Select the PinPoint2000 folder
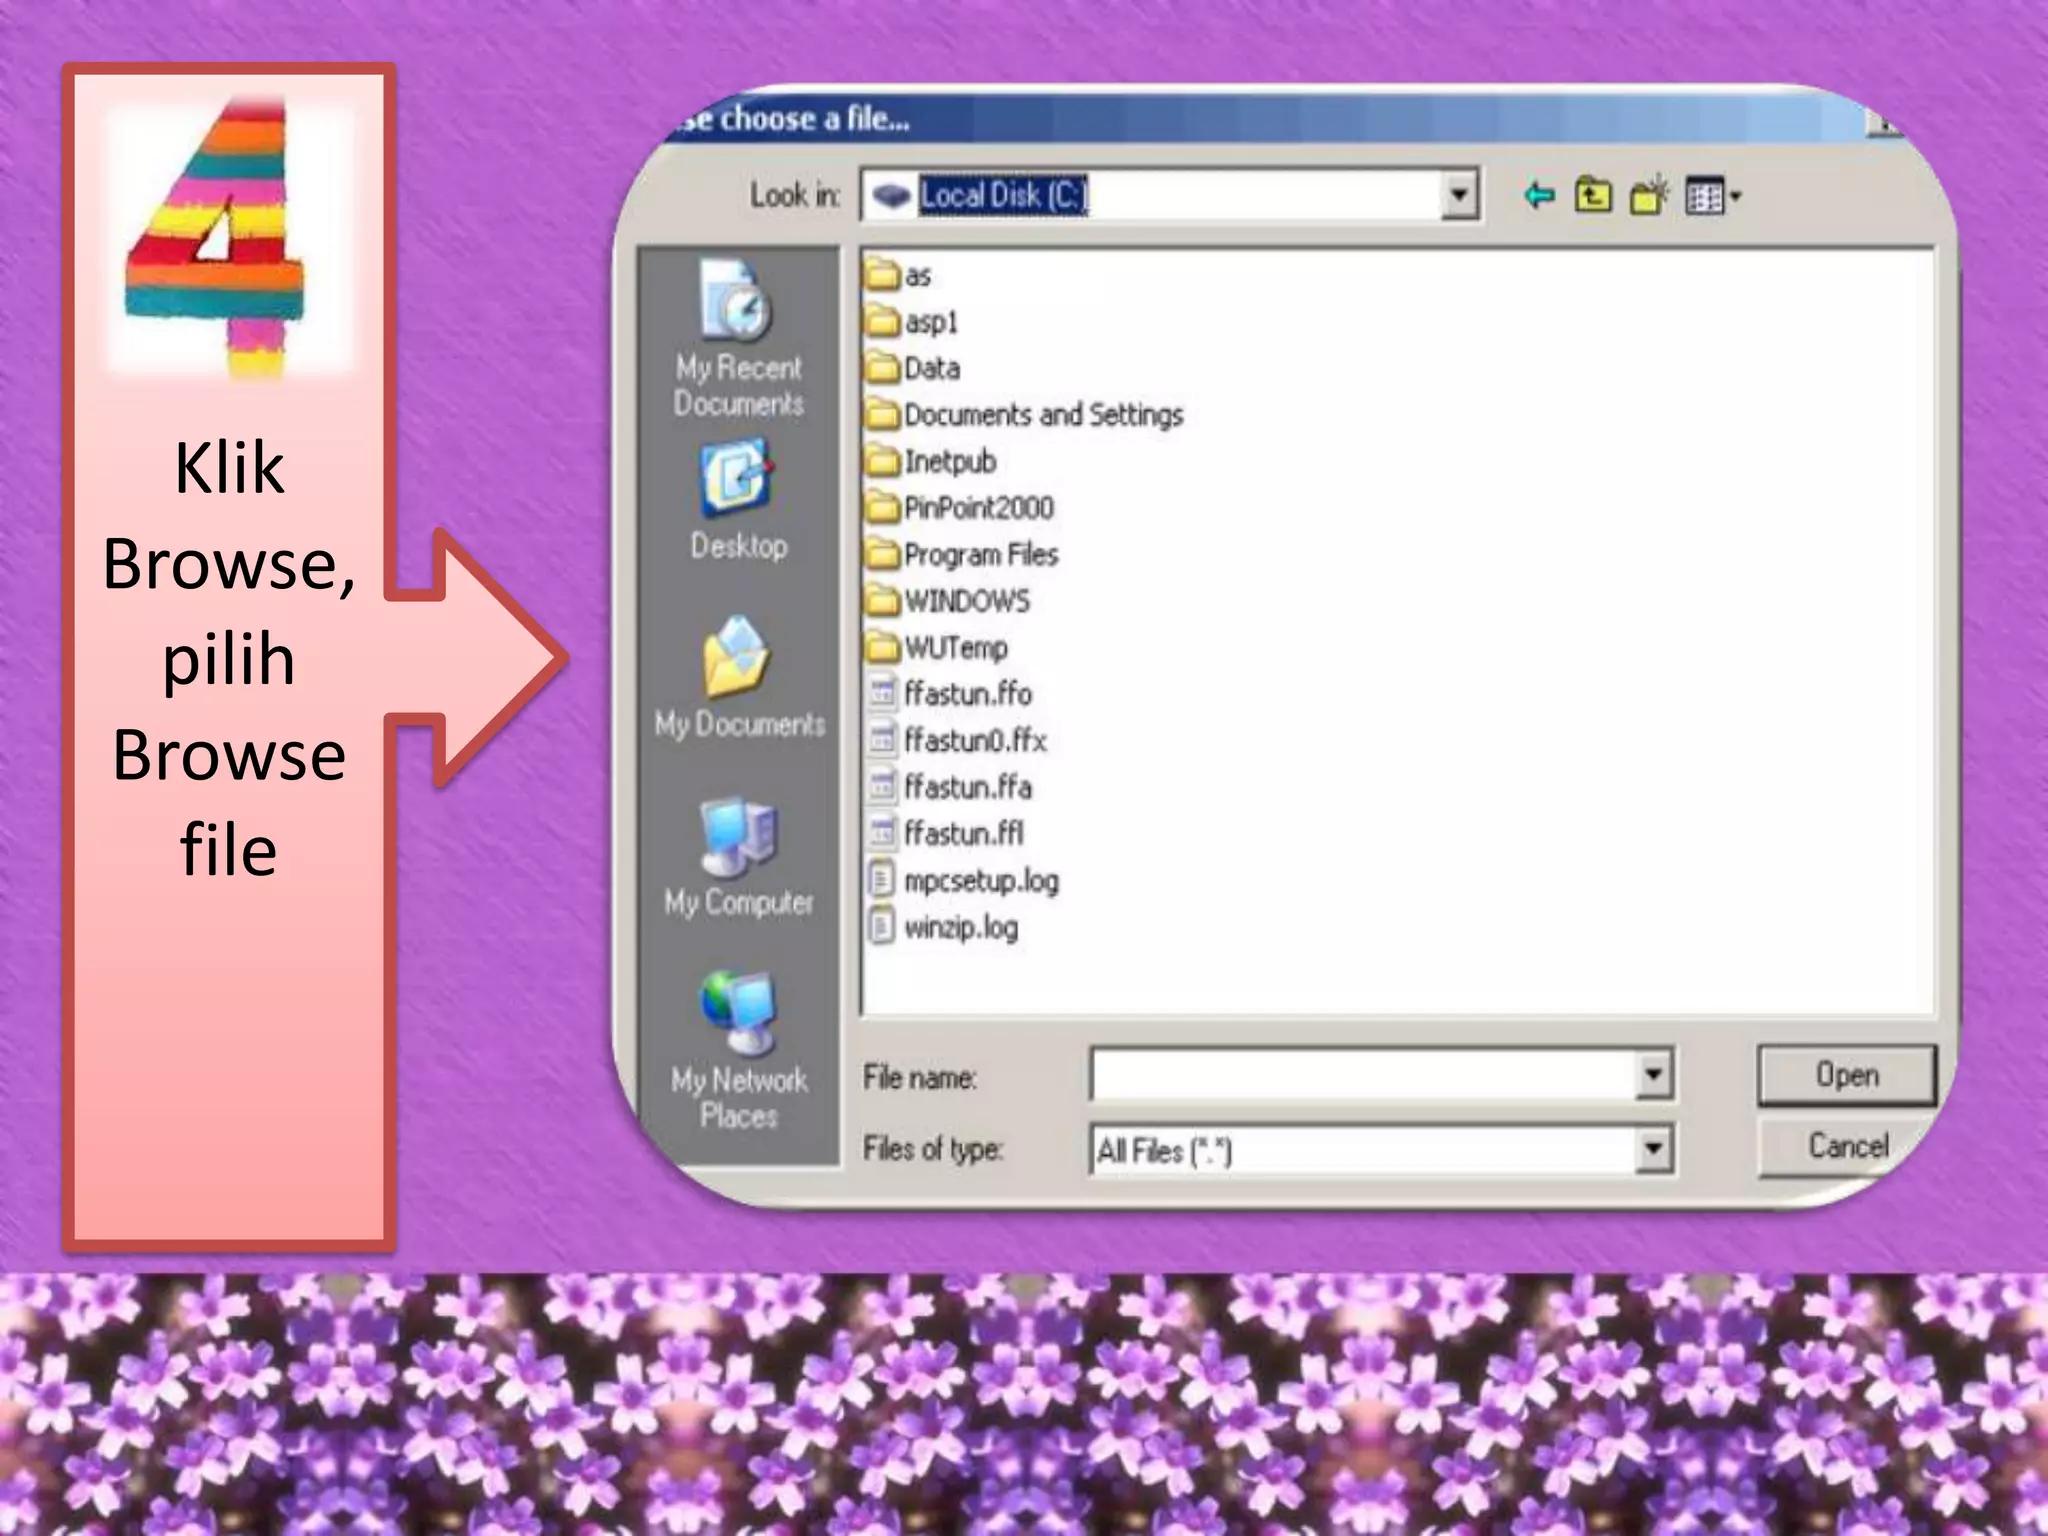2048x1536 pixels. (x=959, y=507)
